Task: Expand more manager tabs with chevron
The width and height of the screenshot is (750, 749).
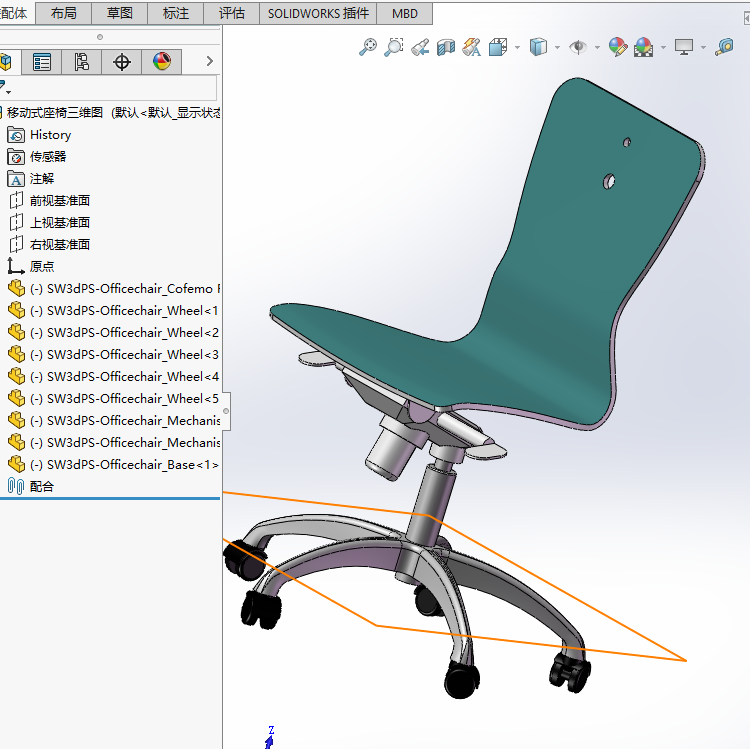Action: coord(210,61)
